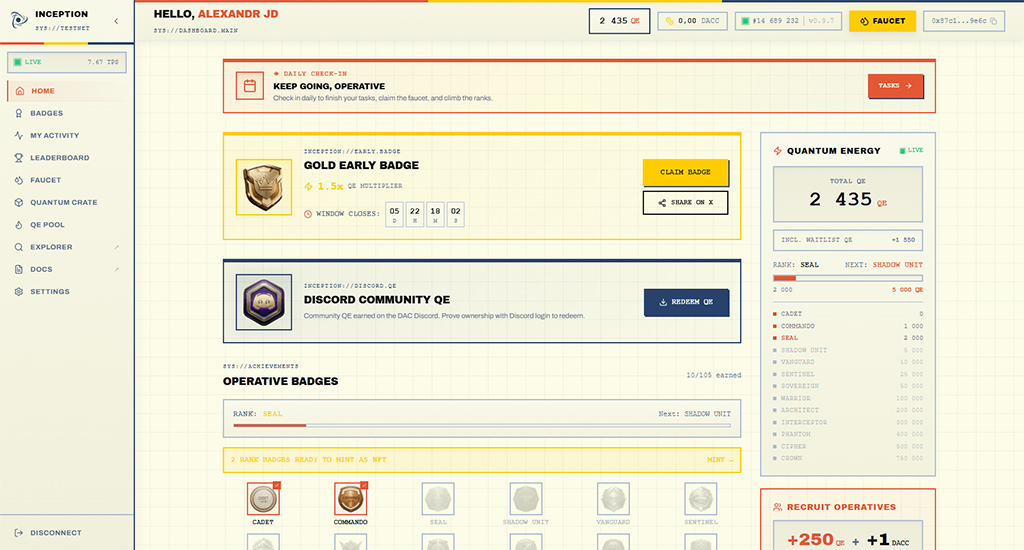Redeem Discord community QE

[686, 302]
